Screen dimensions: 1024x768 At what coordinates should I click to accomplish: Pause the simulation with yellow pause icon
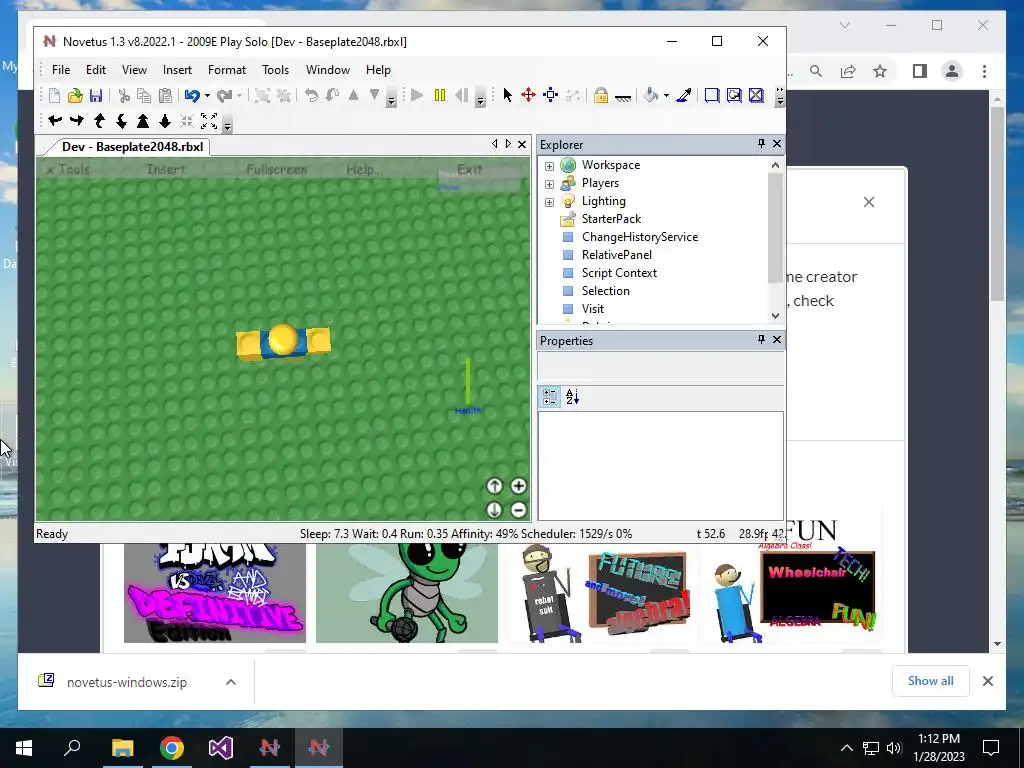[x=440, y=95]
